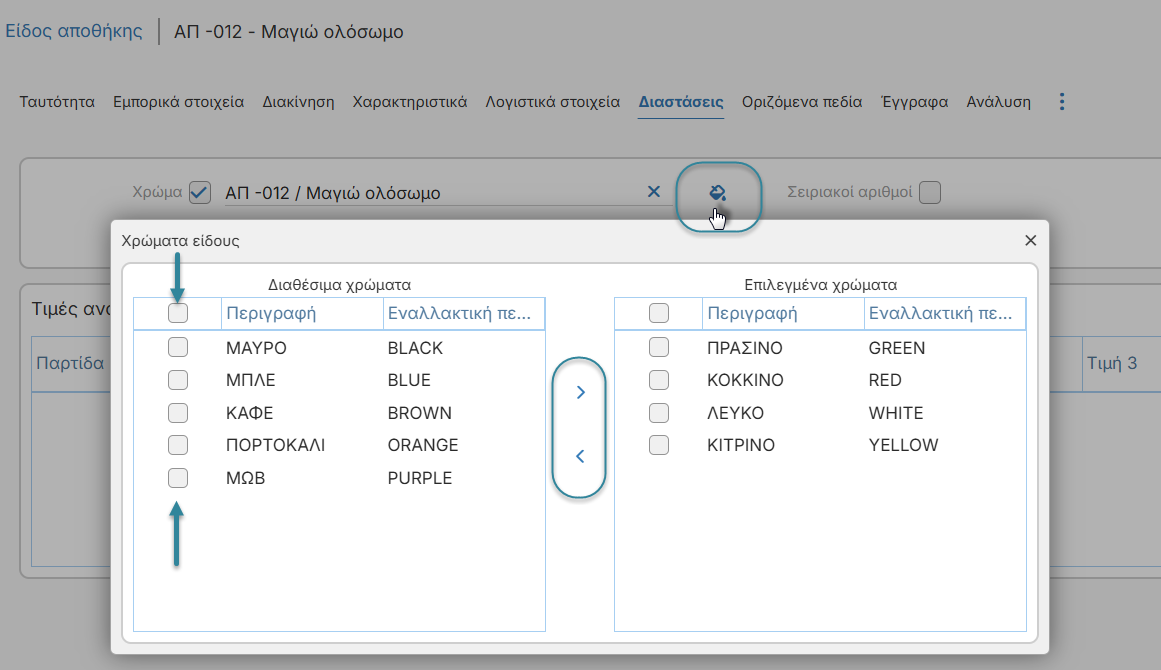1161x670 pixels.
Task: Sort available colors by Περιγραφή column
Action: pos(302,313)
